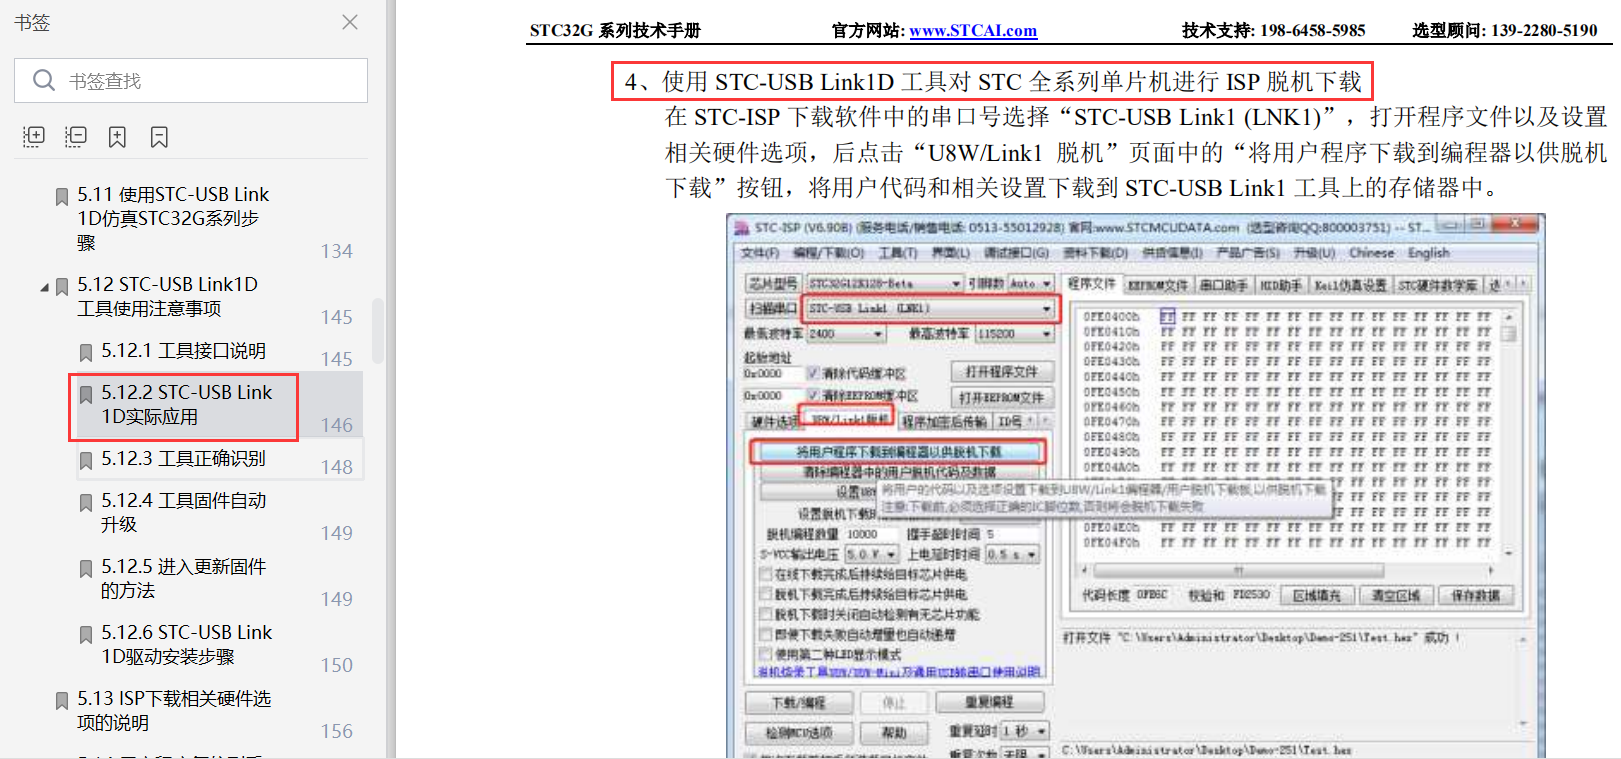The height and width of the screenshot is (759, 1621).
Task: Click page number 156 beside bookmark 5.13
Action: [336, 731]
